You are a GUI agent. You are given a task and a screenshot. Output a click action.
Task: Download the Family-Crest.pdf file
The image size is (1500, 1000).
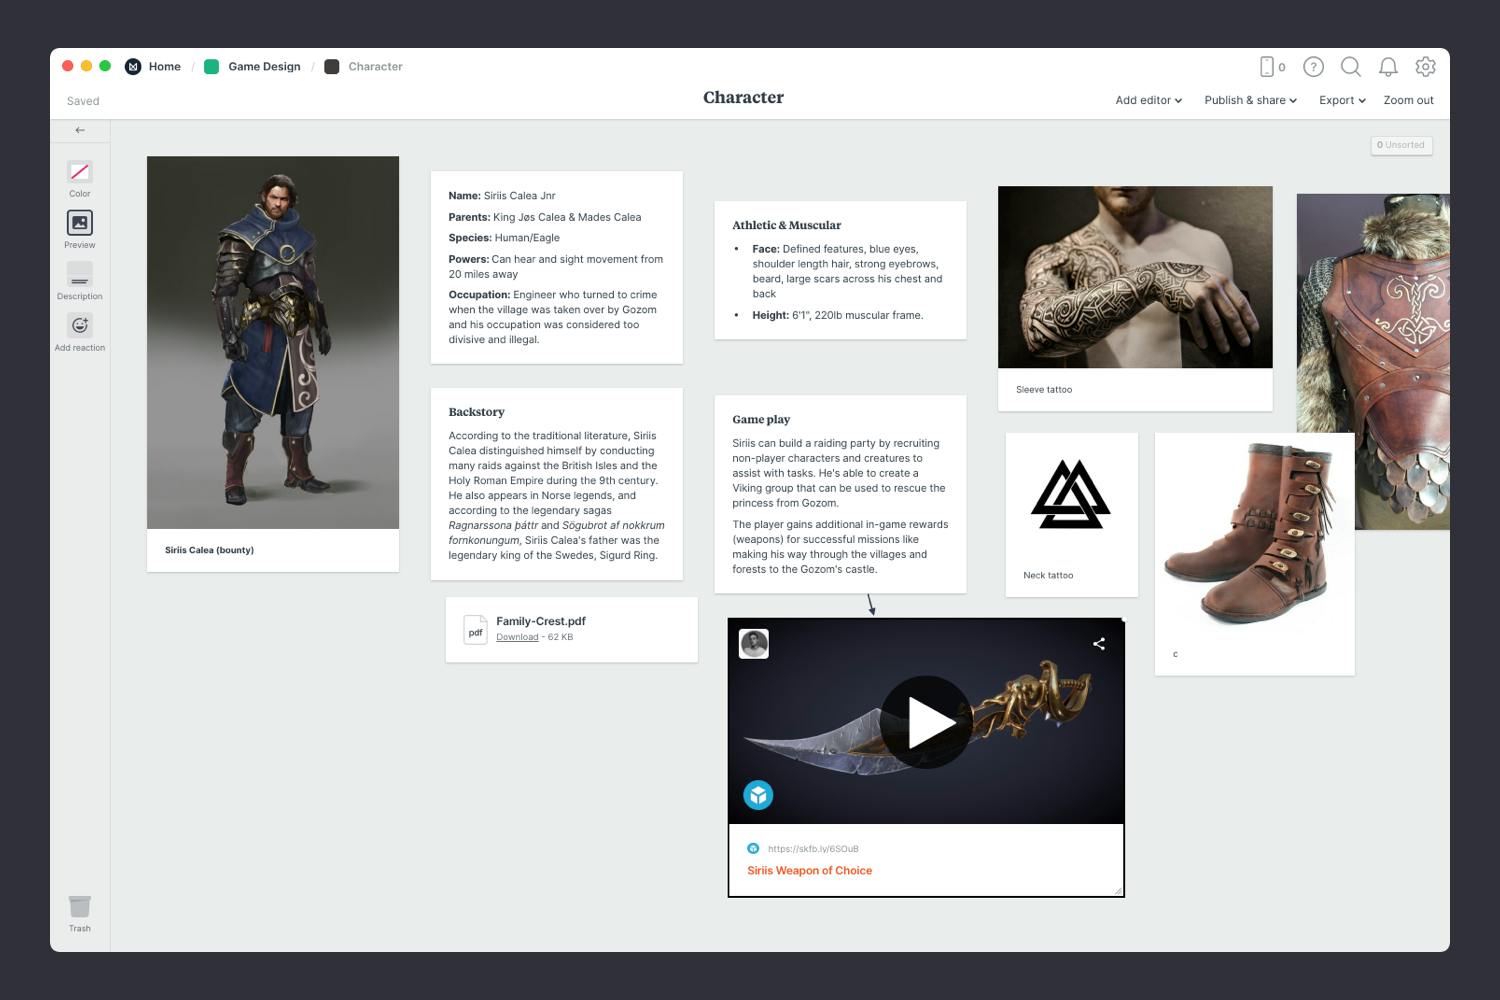pos(517,636)
